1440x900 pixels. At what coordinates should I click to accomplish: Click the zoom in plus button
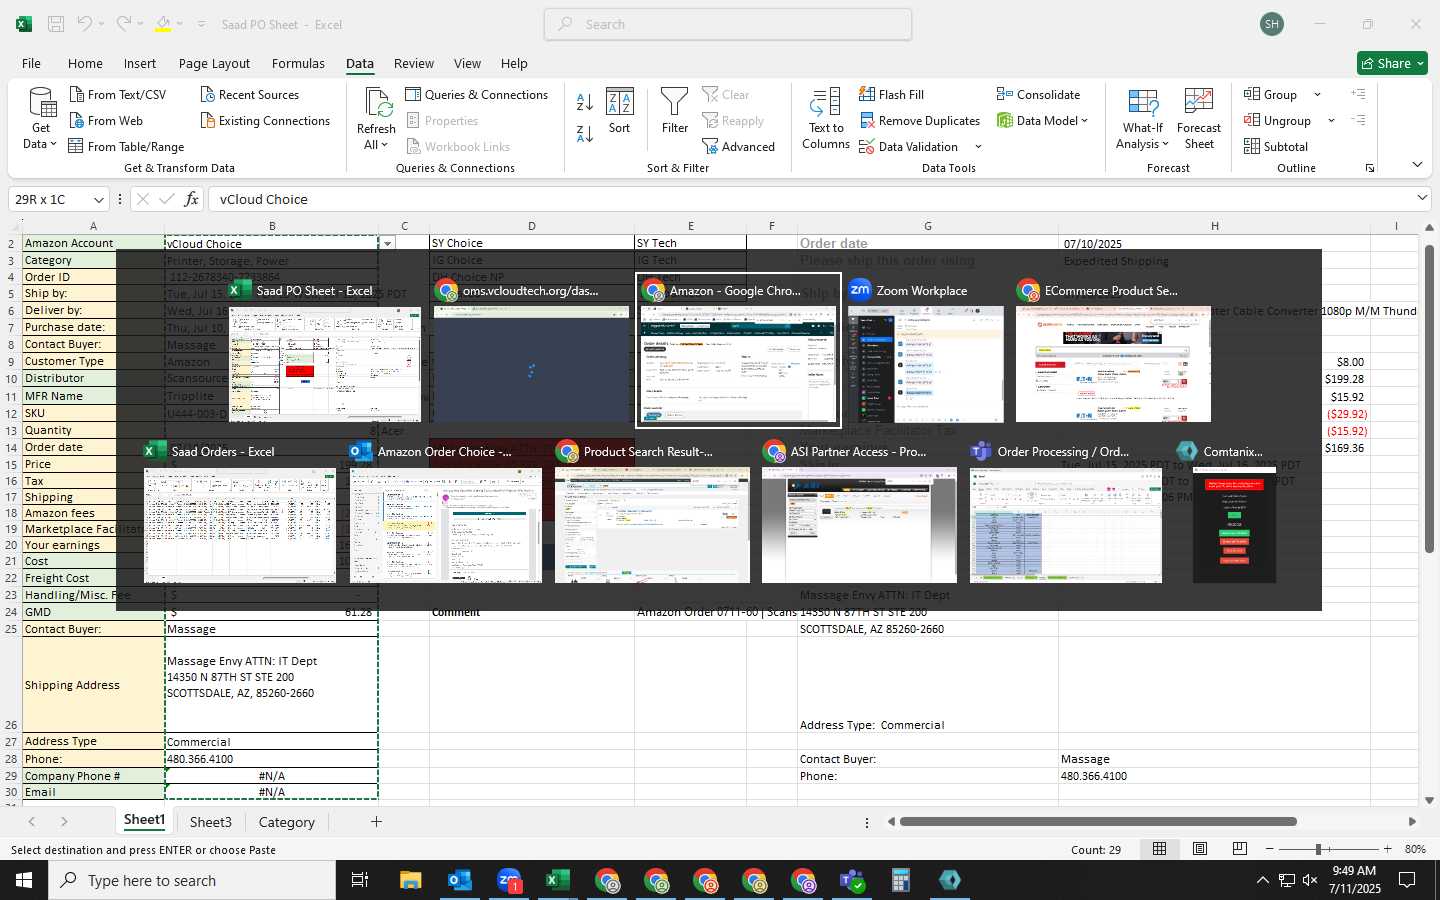coord(1387,849)
